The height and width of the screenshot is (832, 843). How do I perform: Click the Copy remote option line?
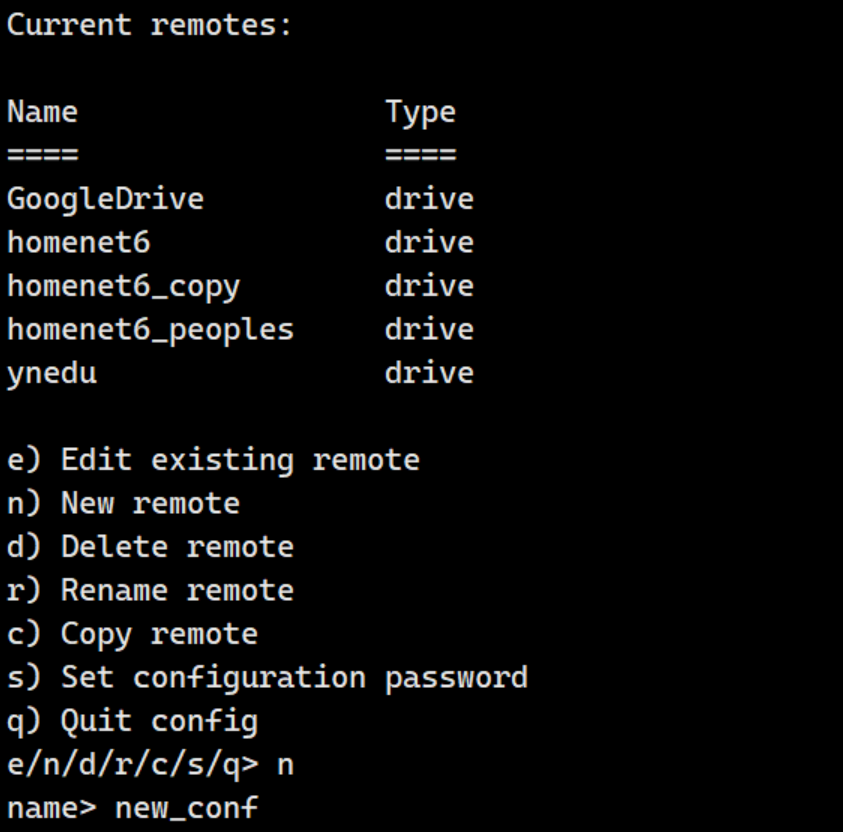click(132, 634)
